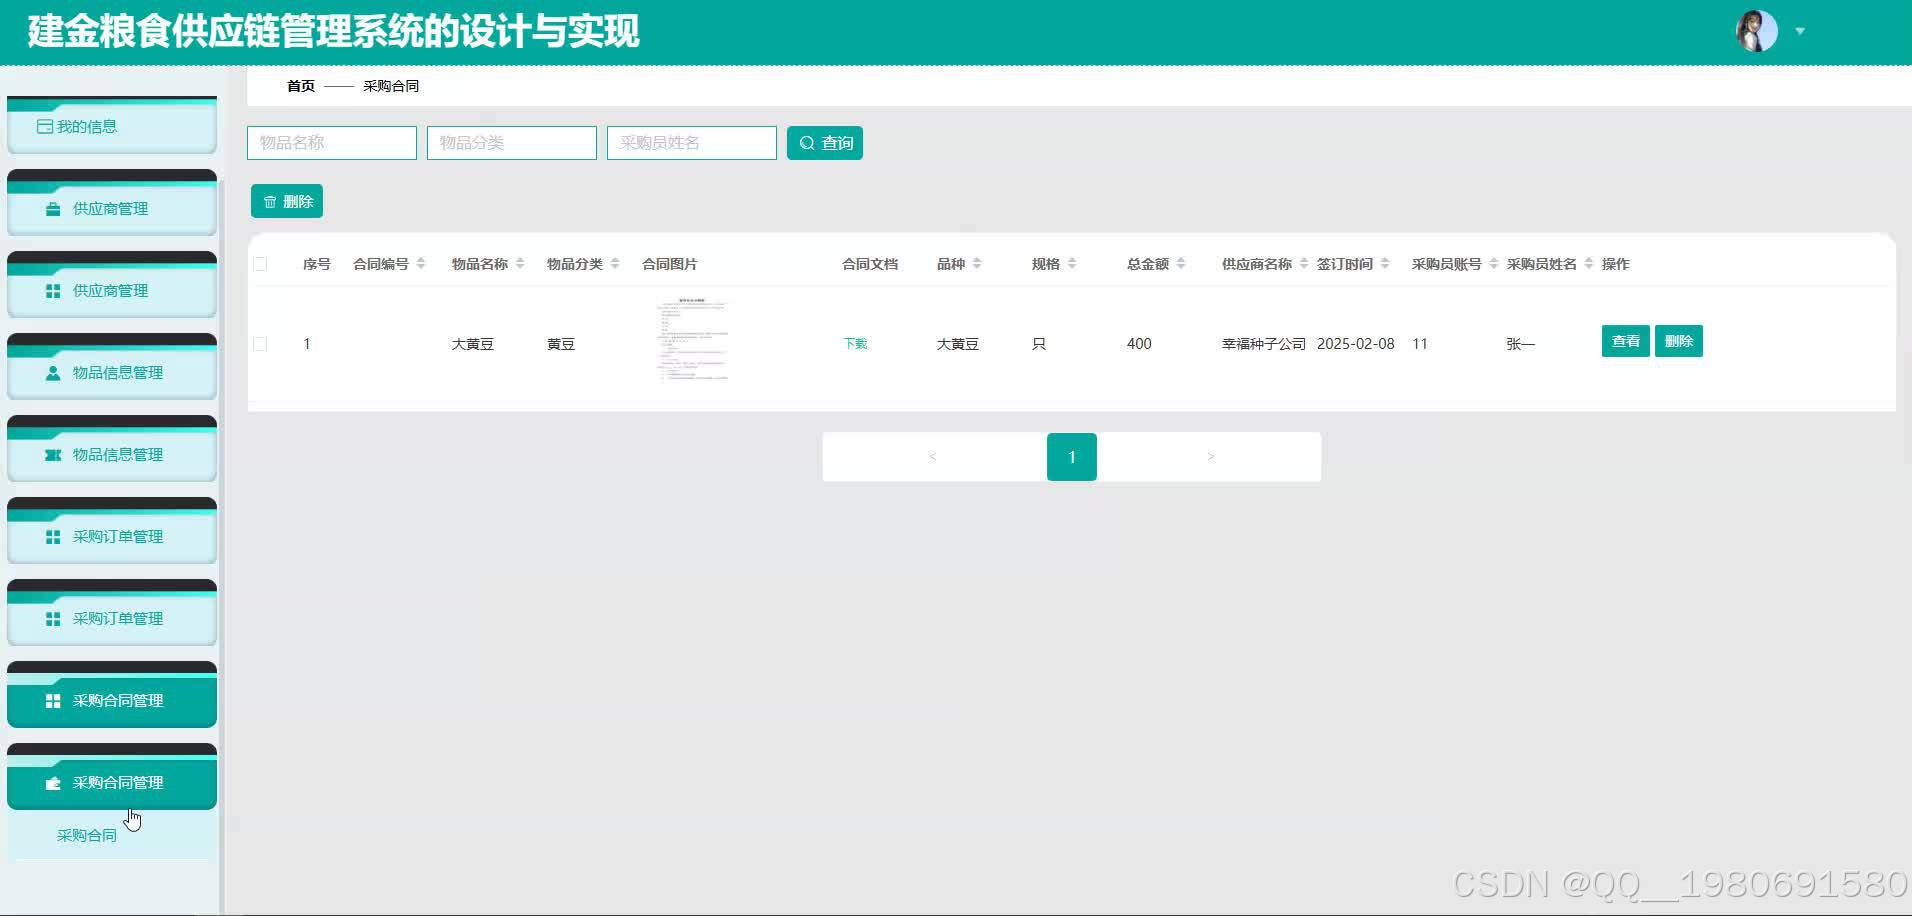Sort by 签订时间 column arrows
Screen dimensions: 1912x916
(x=1385, y=264)
